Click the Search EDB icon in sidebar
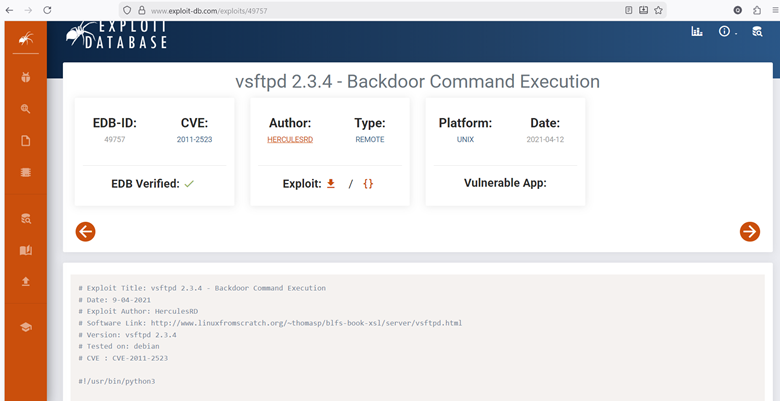This screenshot has height=401, width=780. [x=25, y=218]
